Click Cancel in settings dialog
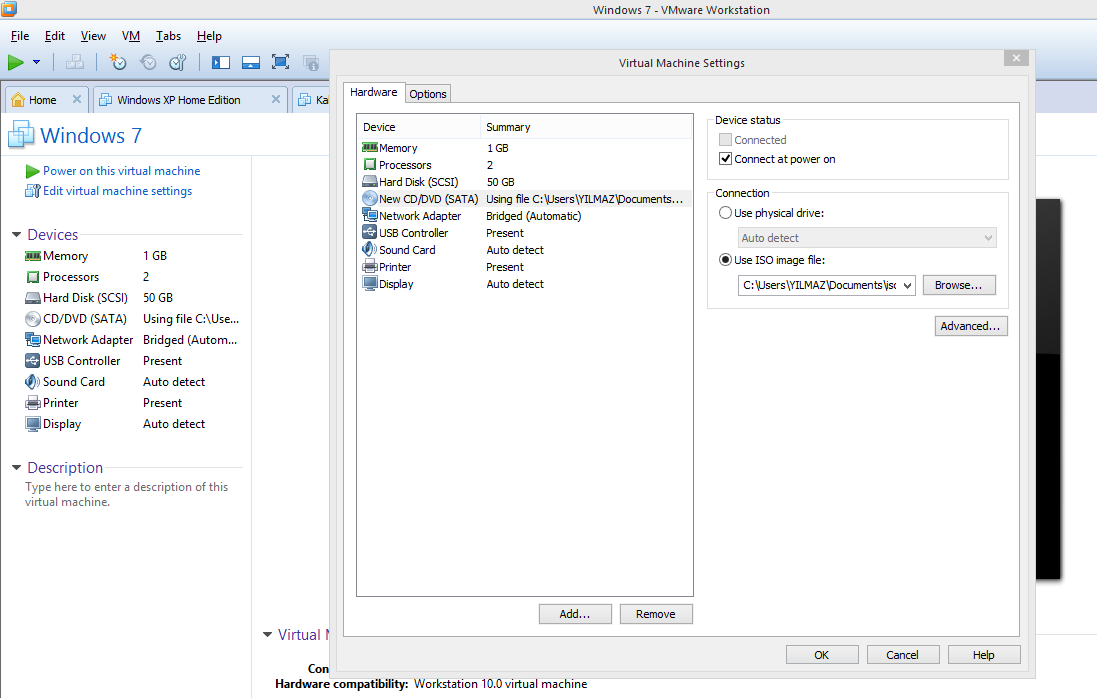Screen dimensions: 1097x698 pos(903,655)
